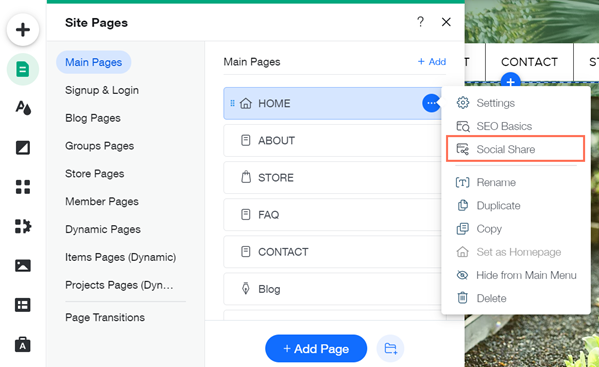599x367 pixels.
Task: Click the puzzle-piece Business Solutions icon
Action: click(x=23, y=226)
